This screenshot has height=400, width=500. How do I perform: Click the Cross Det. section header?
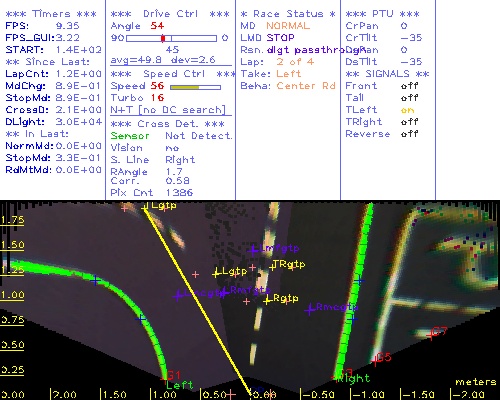(168, 124)
